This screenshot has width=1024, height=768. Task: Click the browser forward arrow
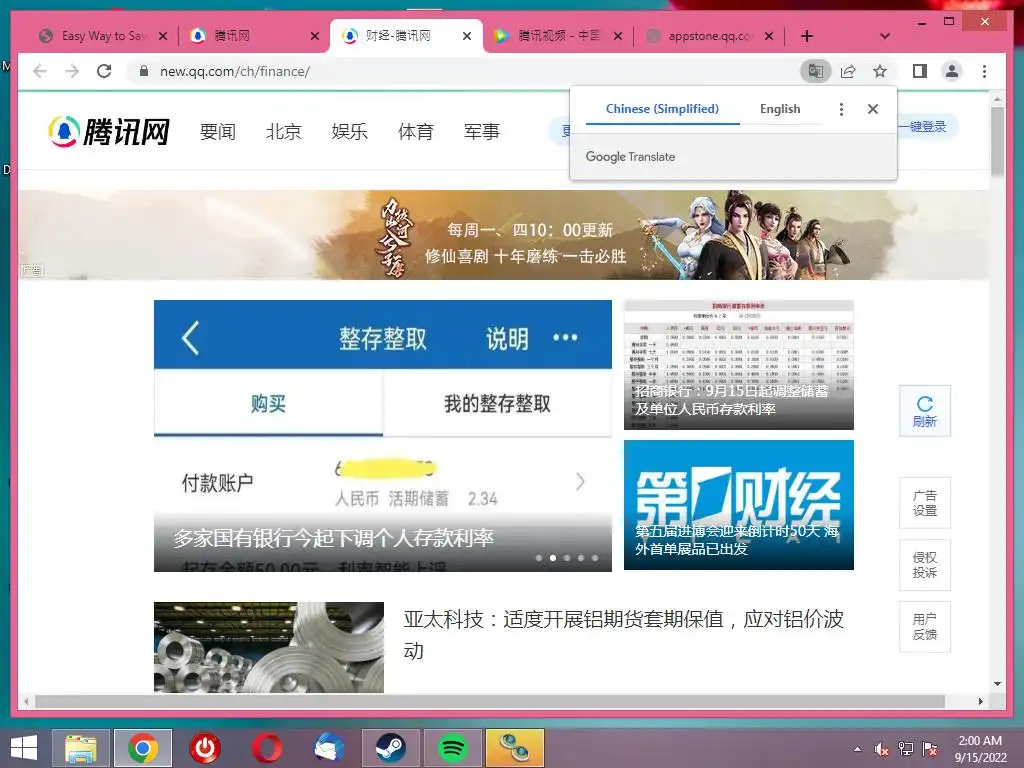coord(72,71)
